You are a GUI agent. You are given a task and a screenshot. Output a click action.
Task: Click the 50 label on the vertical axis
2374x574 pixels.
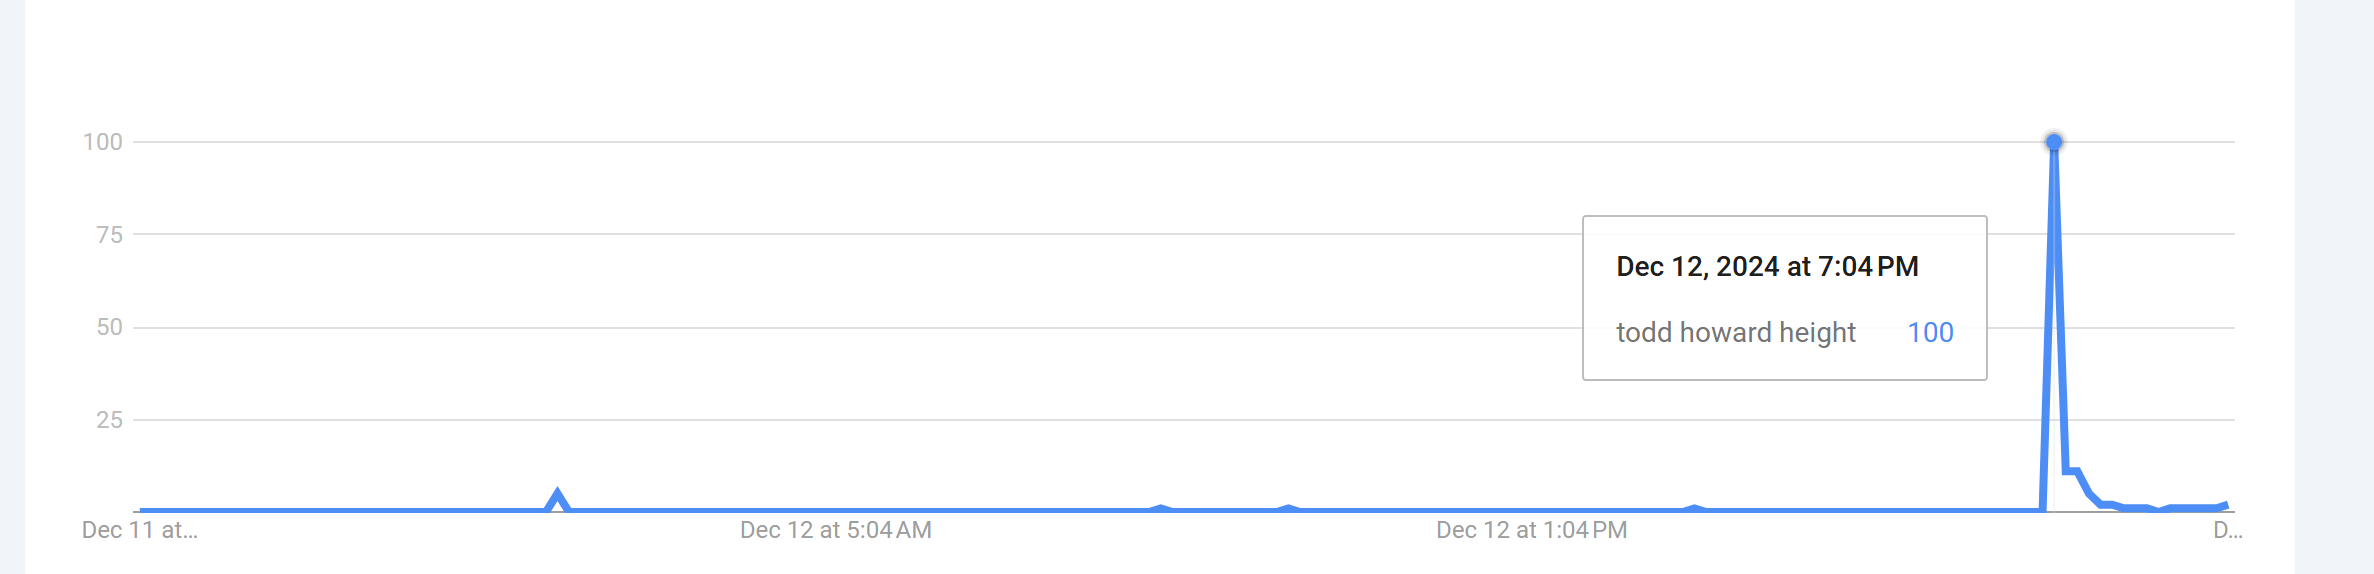coord(110,327)
